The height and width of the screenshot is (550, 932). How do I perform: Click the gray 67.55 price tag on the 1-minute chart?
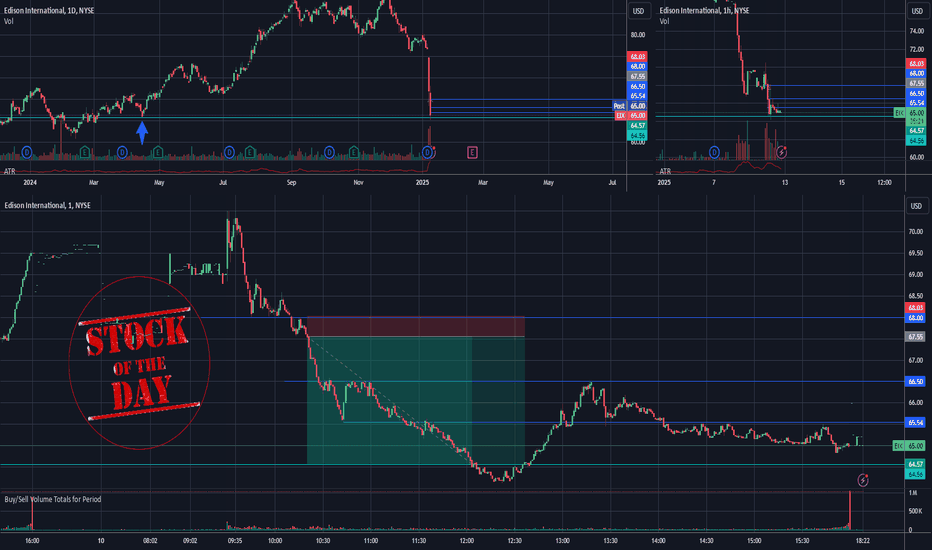pyautogui.click(x=915, y=337)
